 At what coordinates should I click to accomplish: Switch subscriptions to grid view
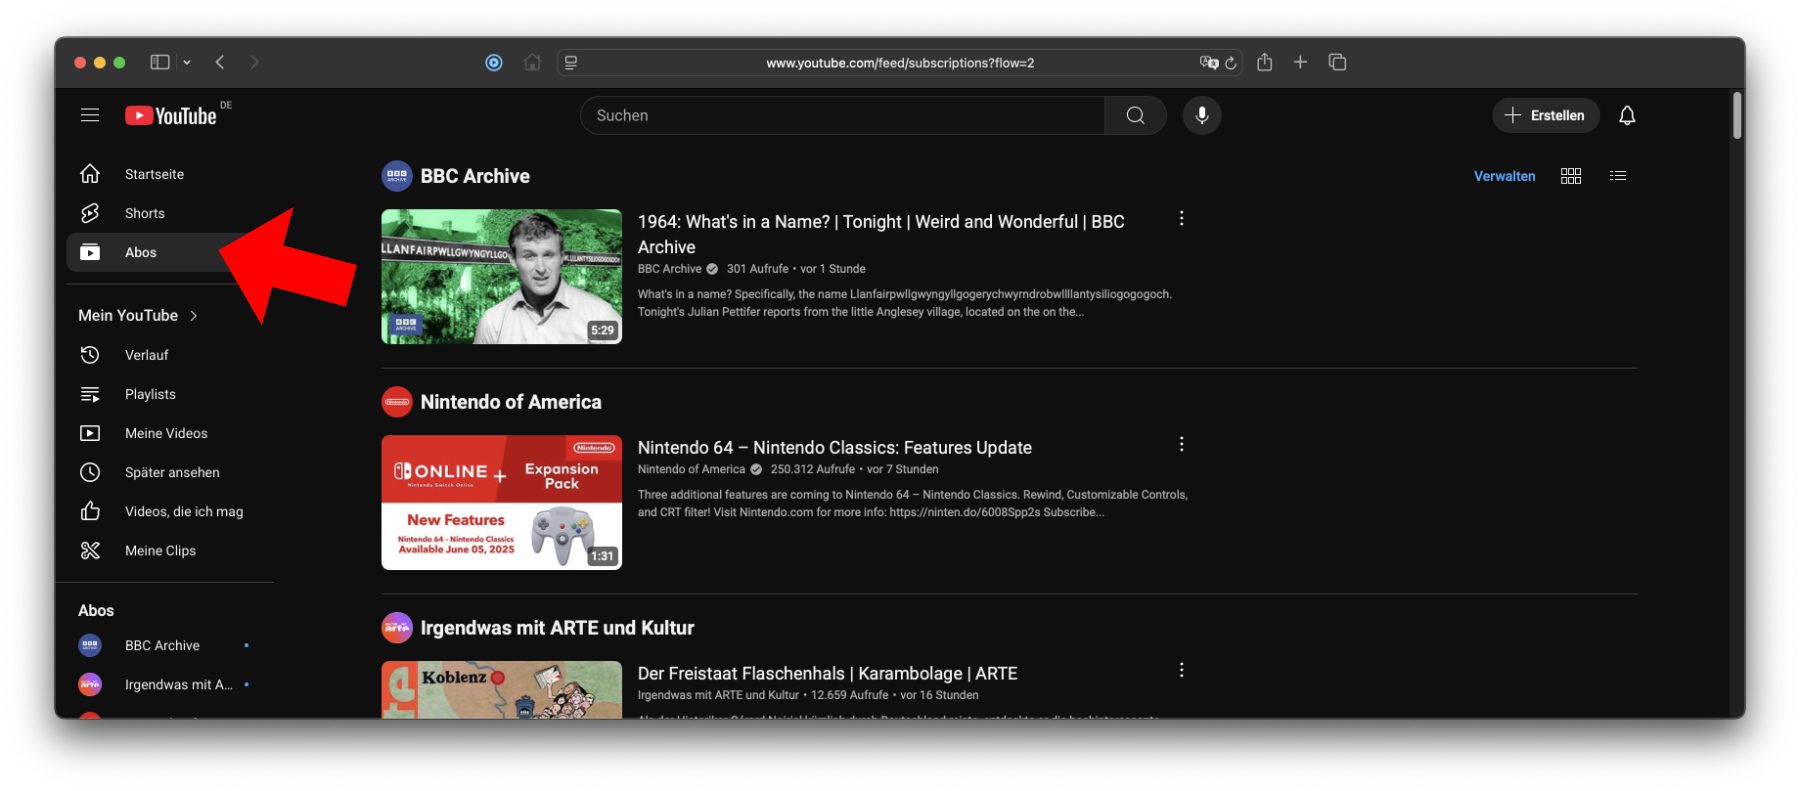pyautogui.click(x=1571, y=176)
